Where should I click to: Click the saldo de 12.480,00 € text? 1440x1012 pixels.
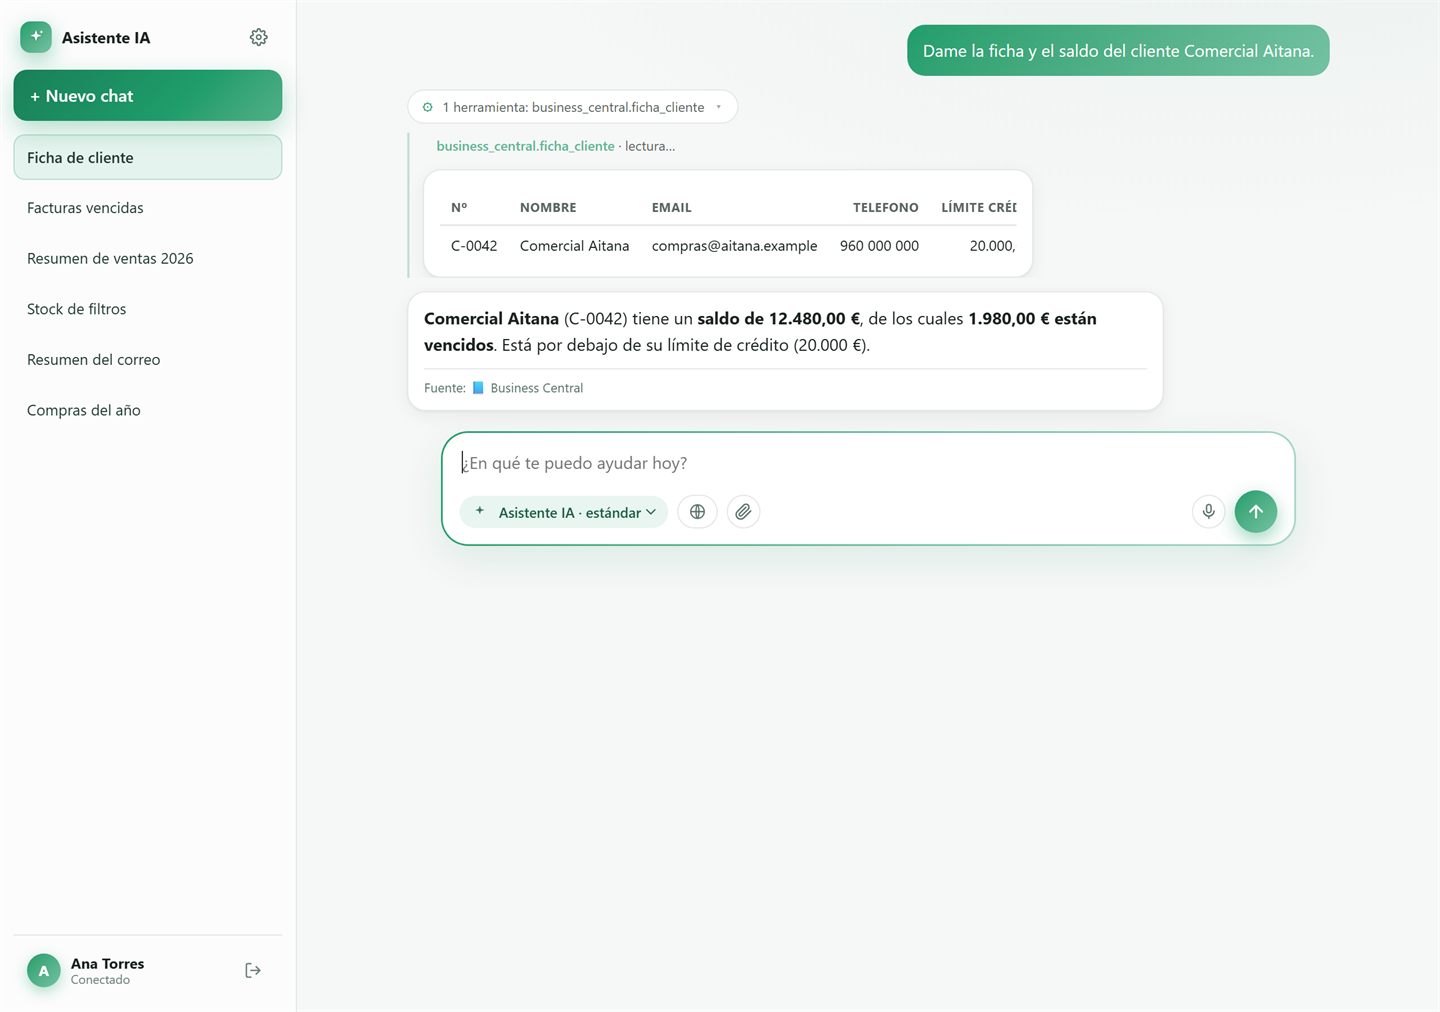click(778, 319)
